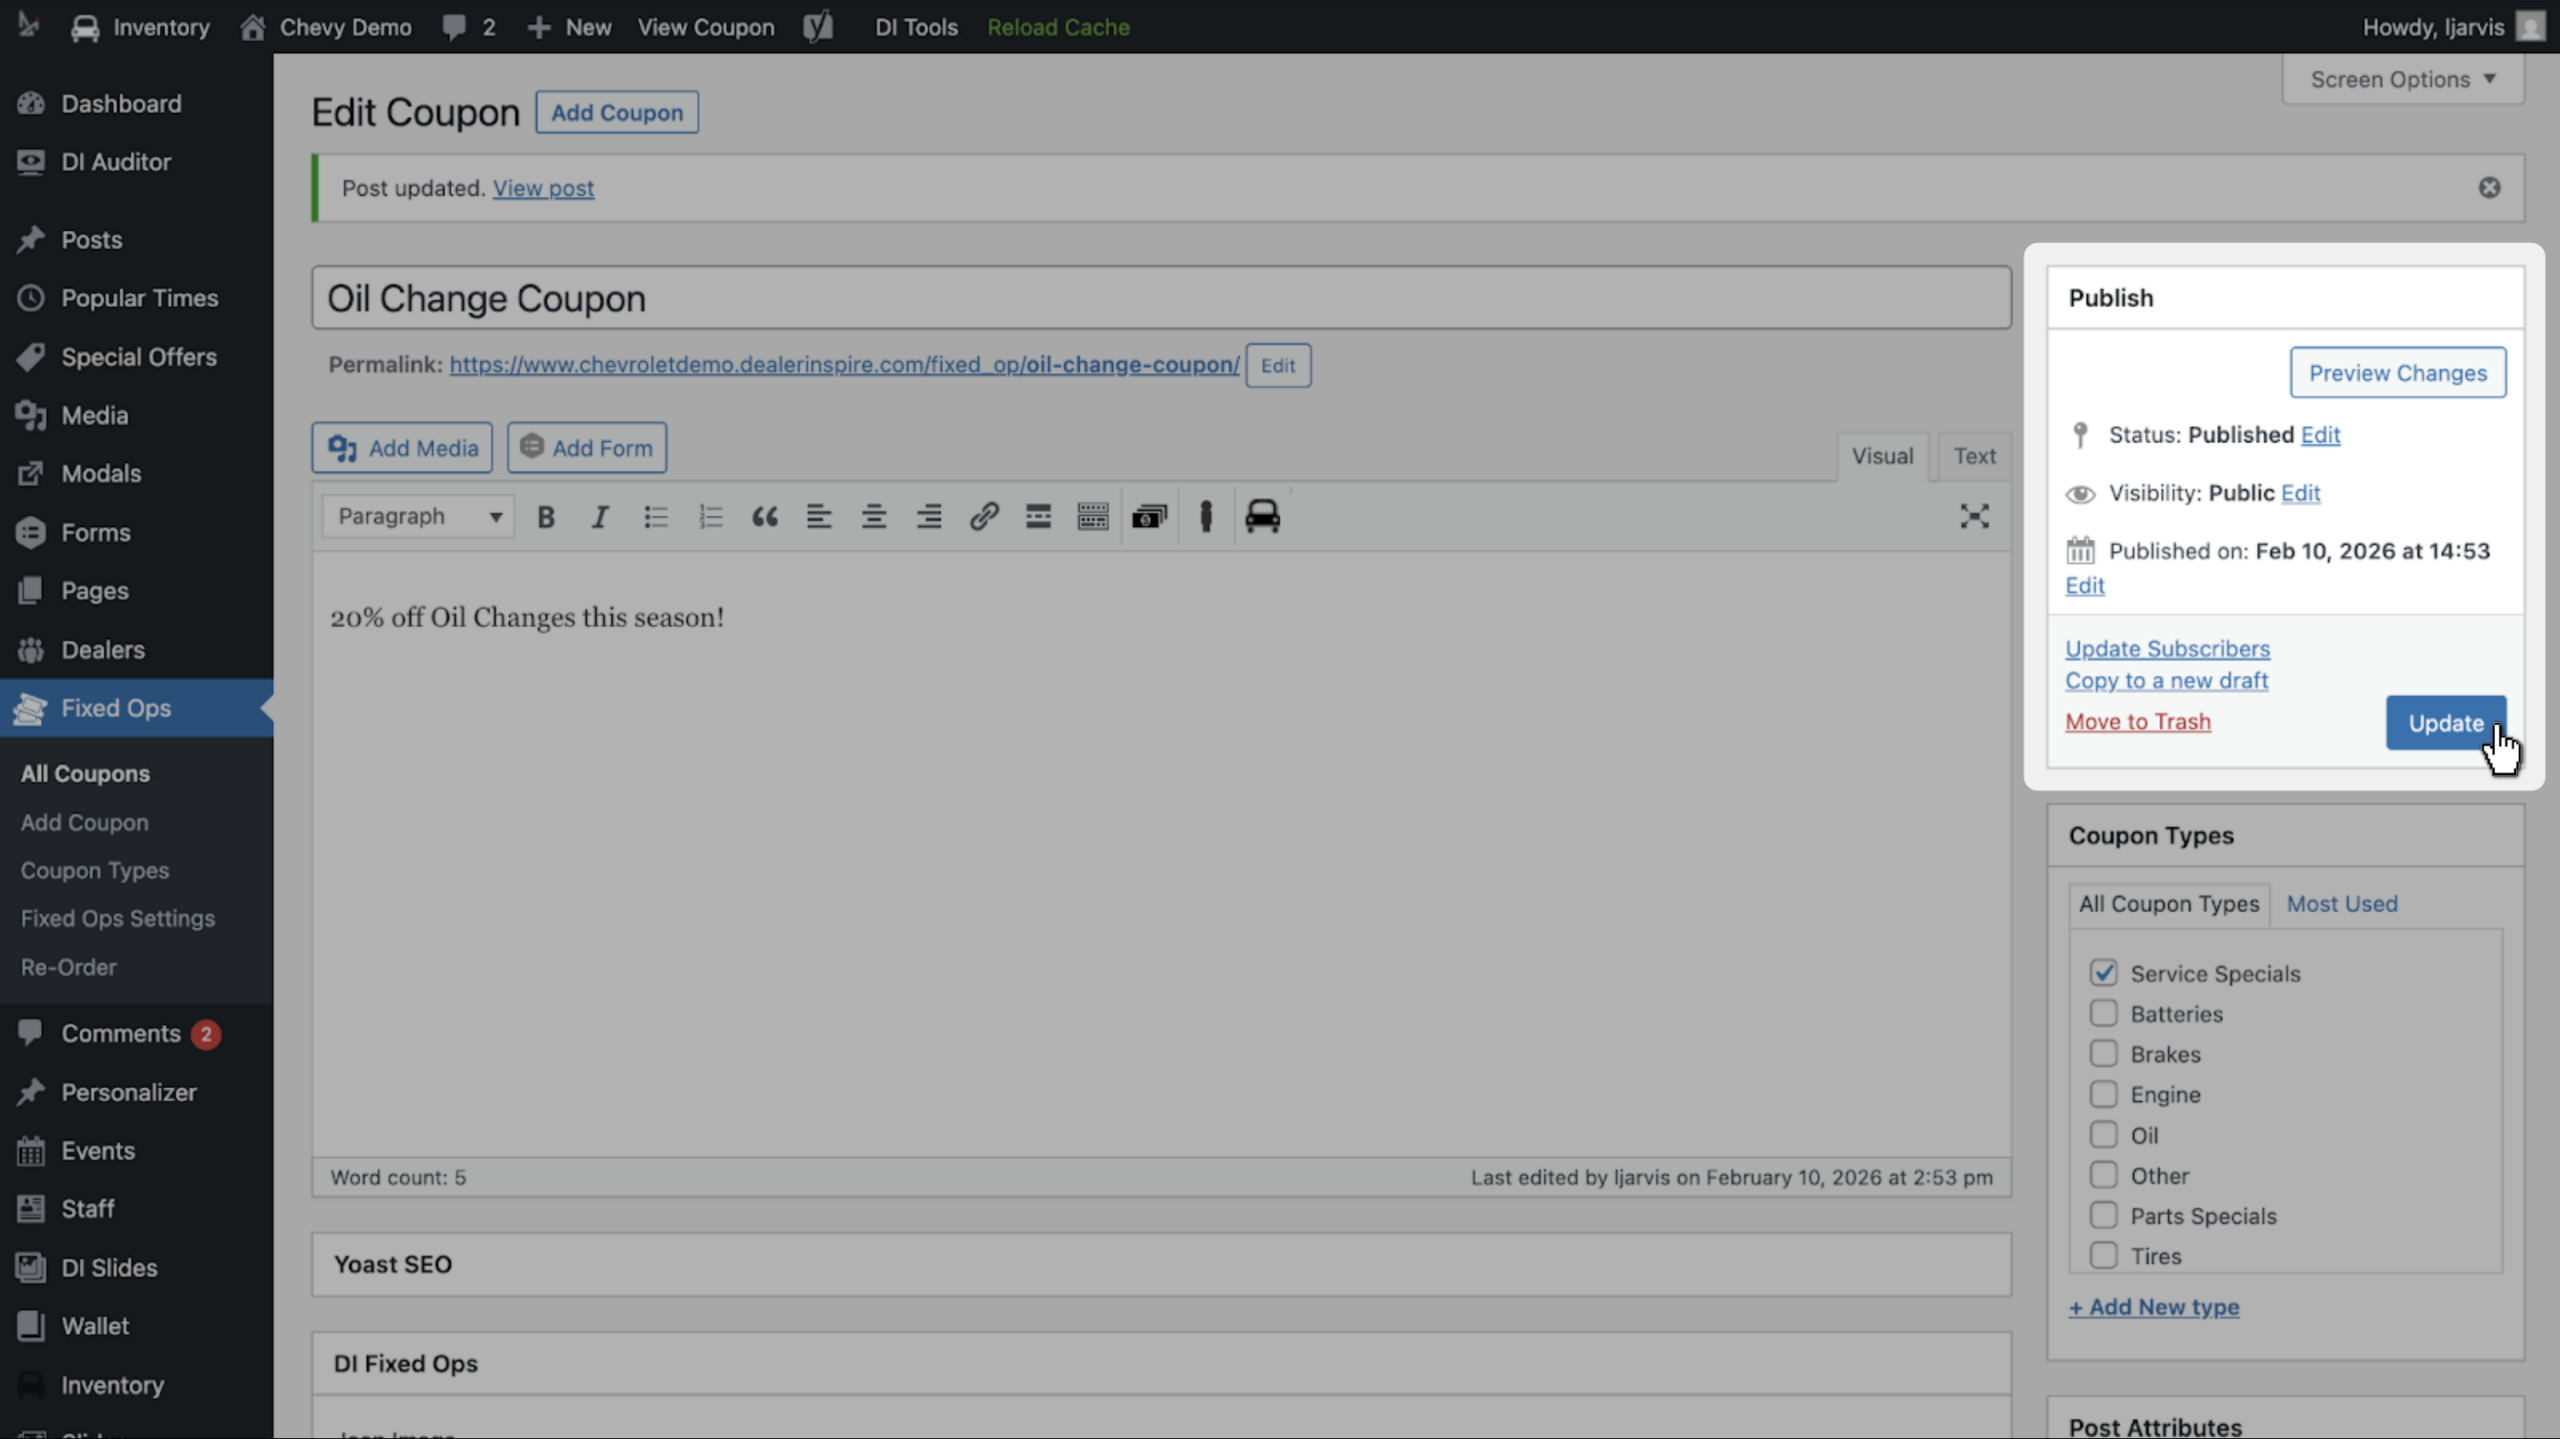The width and height of the screenshot is (2560, 1439).
Task: Click into the coupon title field
Action: click(1161, 298)
